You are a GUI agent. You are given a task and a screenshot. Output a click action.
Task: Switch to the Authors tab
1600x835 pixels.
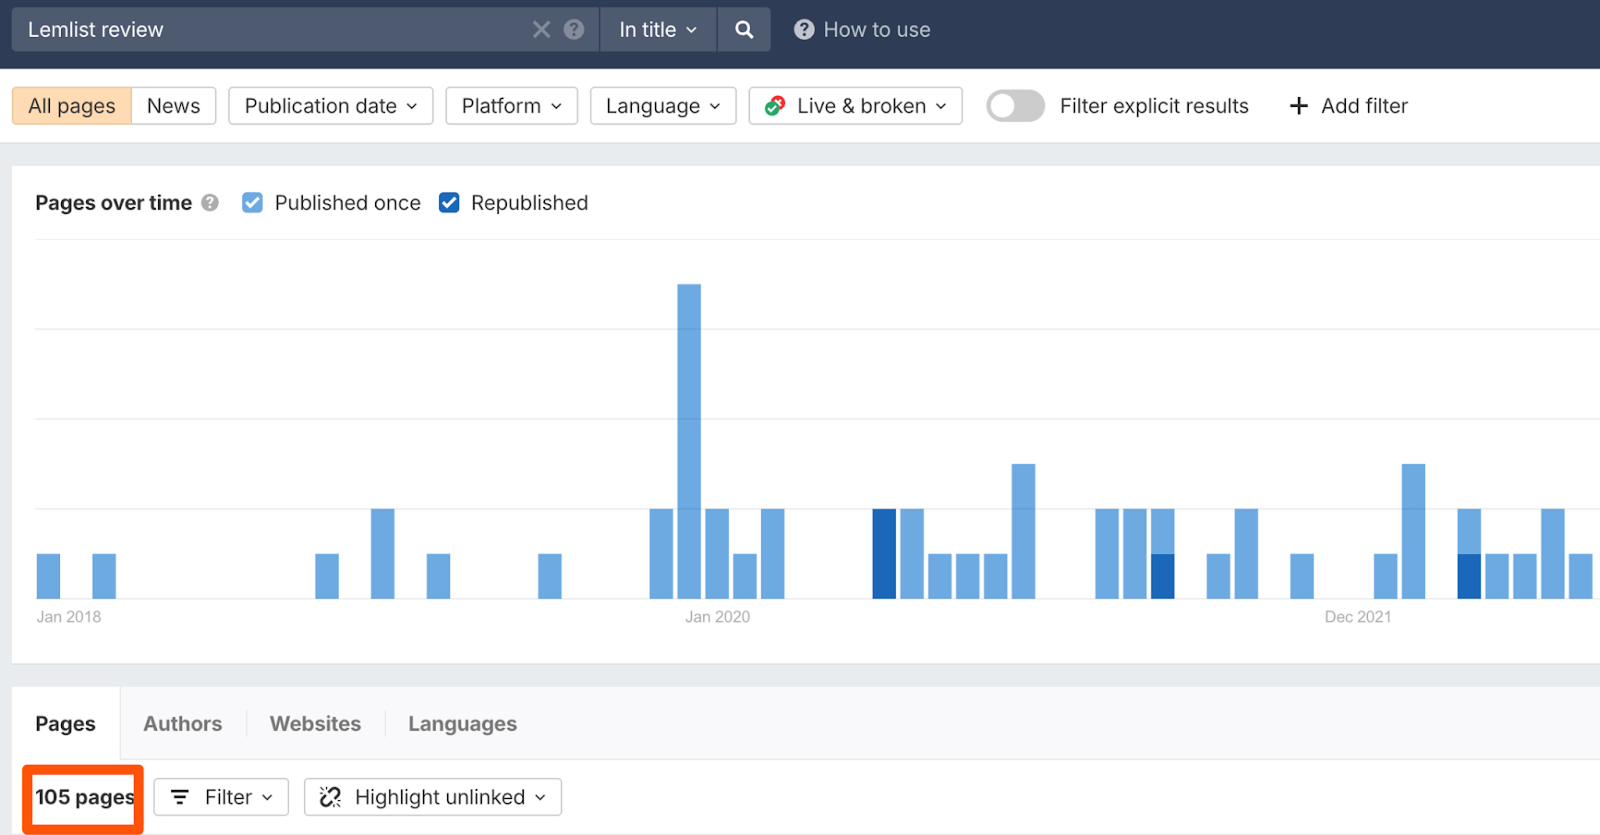pos(183,723)
